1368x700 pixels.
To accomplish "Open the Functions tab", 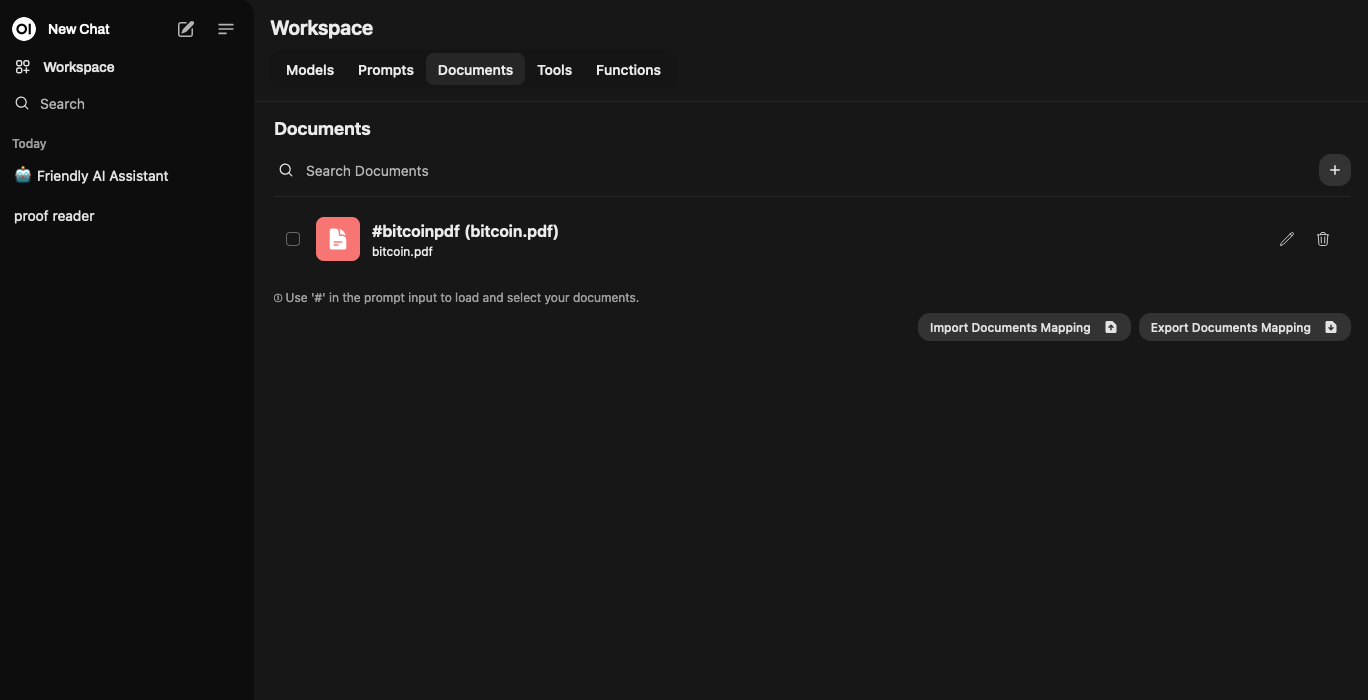I will click(628, 70).
